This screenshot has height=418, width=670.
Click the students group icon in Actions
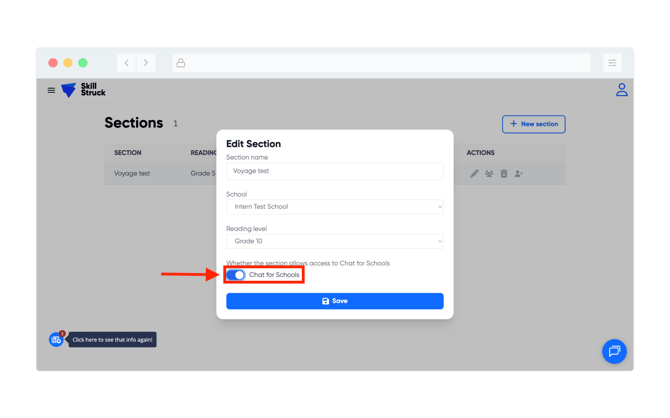tap(489, 174)
